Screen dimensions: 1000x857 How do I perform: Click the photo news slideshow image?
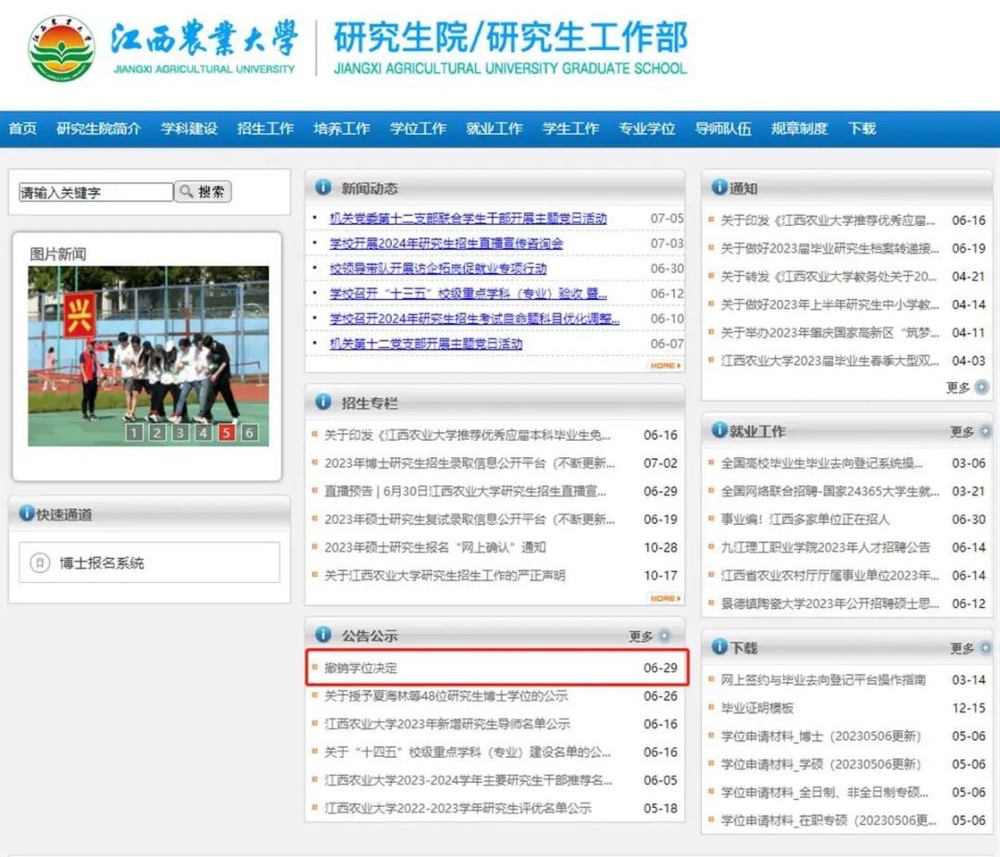(148, 340)
